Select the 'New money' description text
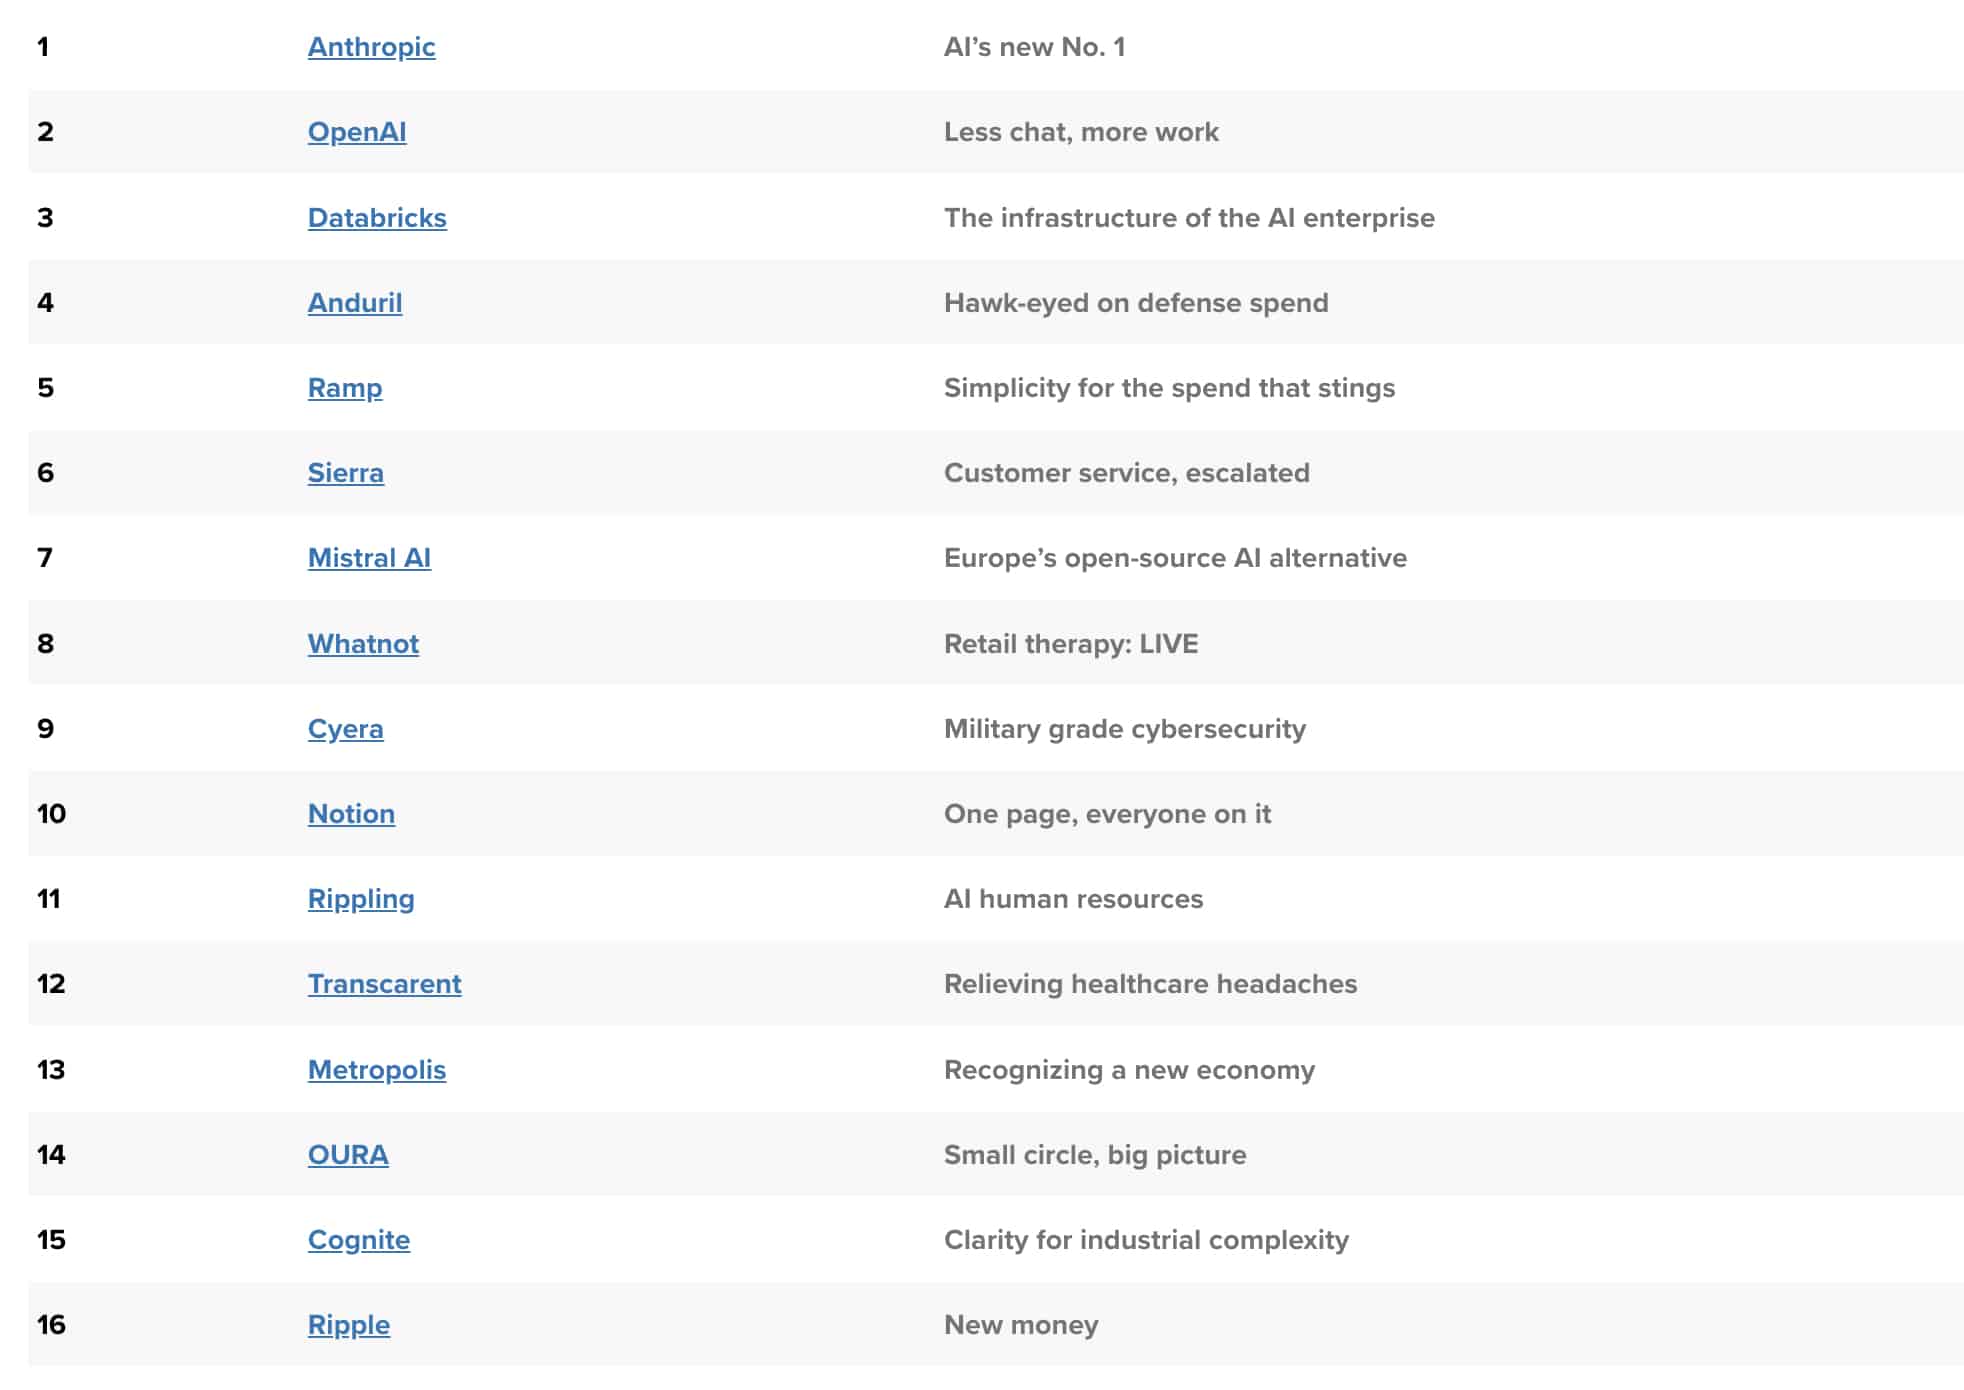The width and height of the screenshot is (1964, 1390). click(x=1021, y=1325)
